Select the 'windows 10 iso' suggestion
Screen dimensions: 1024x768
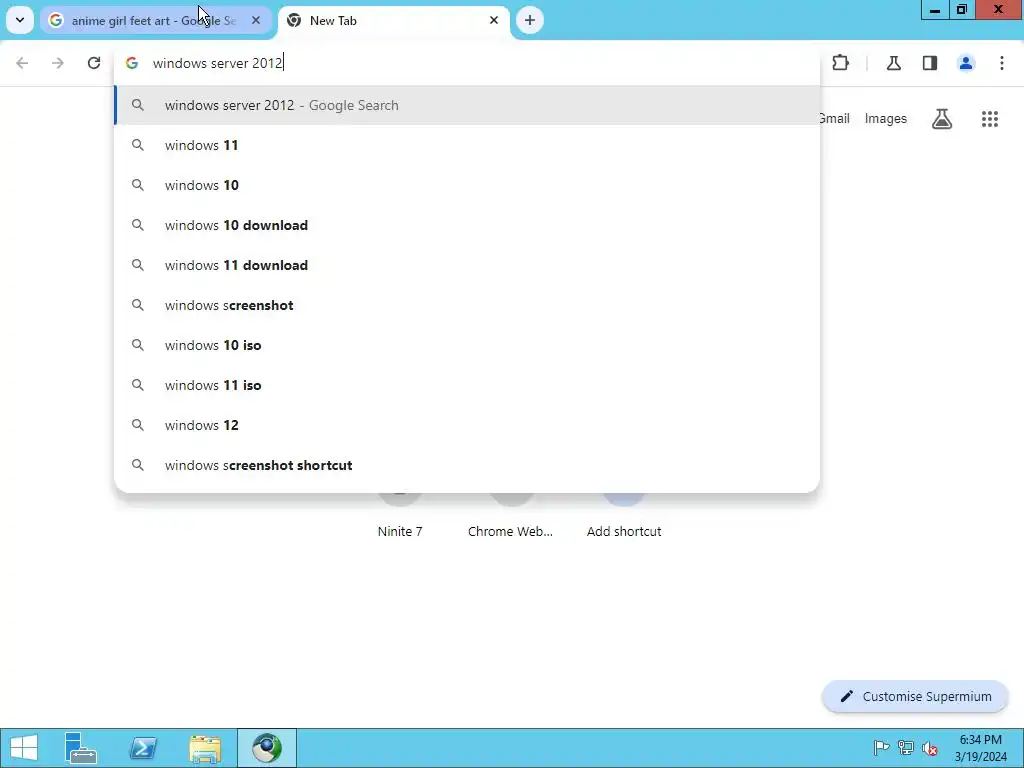467,345
